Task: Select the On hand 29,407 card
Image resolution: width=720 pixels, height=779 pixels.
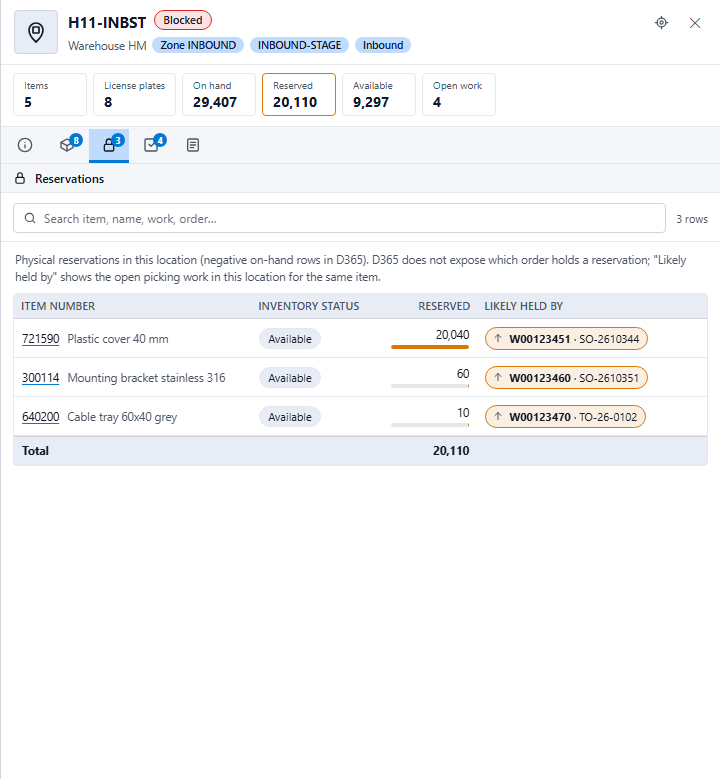Action: (x=219, y=94)
